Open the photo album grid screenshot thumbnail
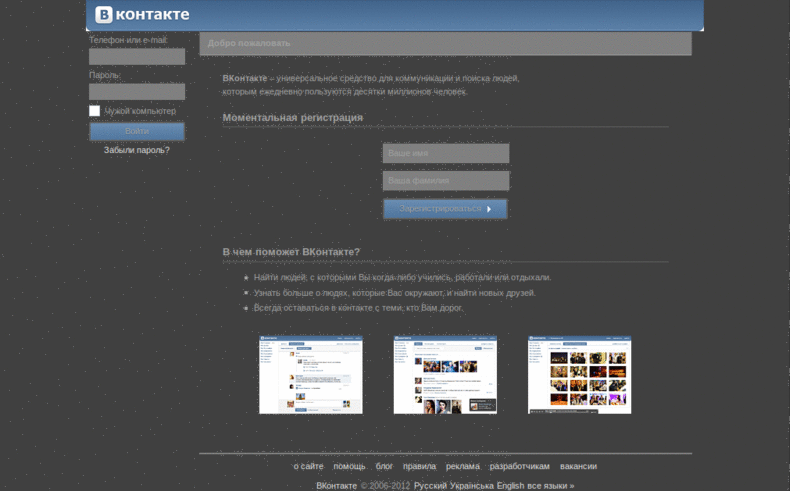Image resolution: width=800 pixels, height=491 pixels. point(580,375)
